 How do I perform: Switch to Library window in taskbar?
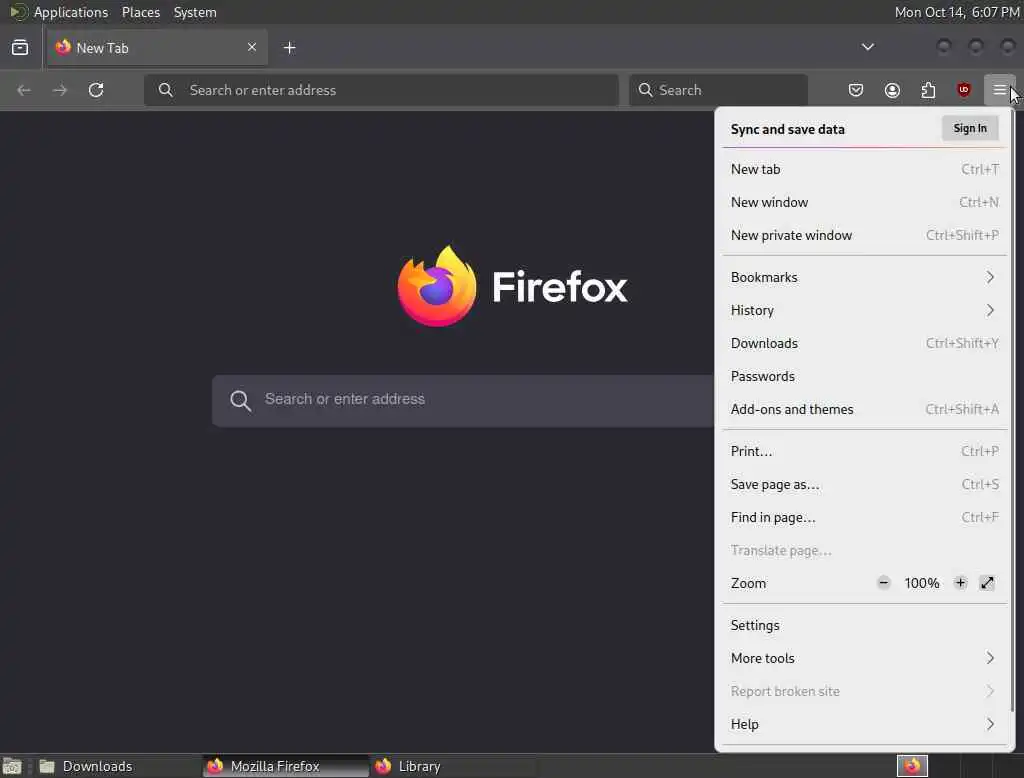[453, 766]
